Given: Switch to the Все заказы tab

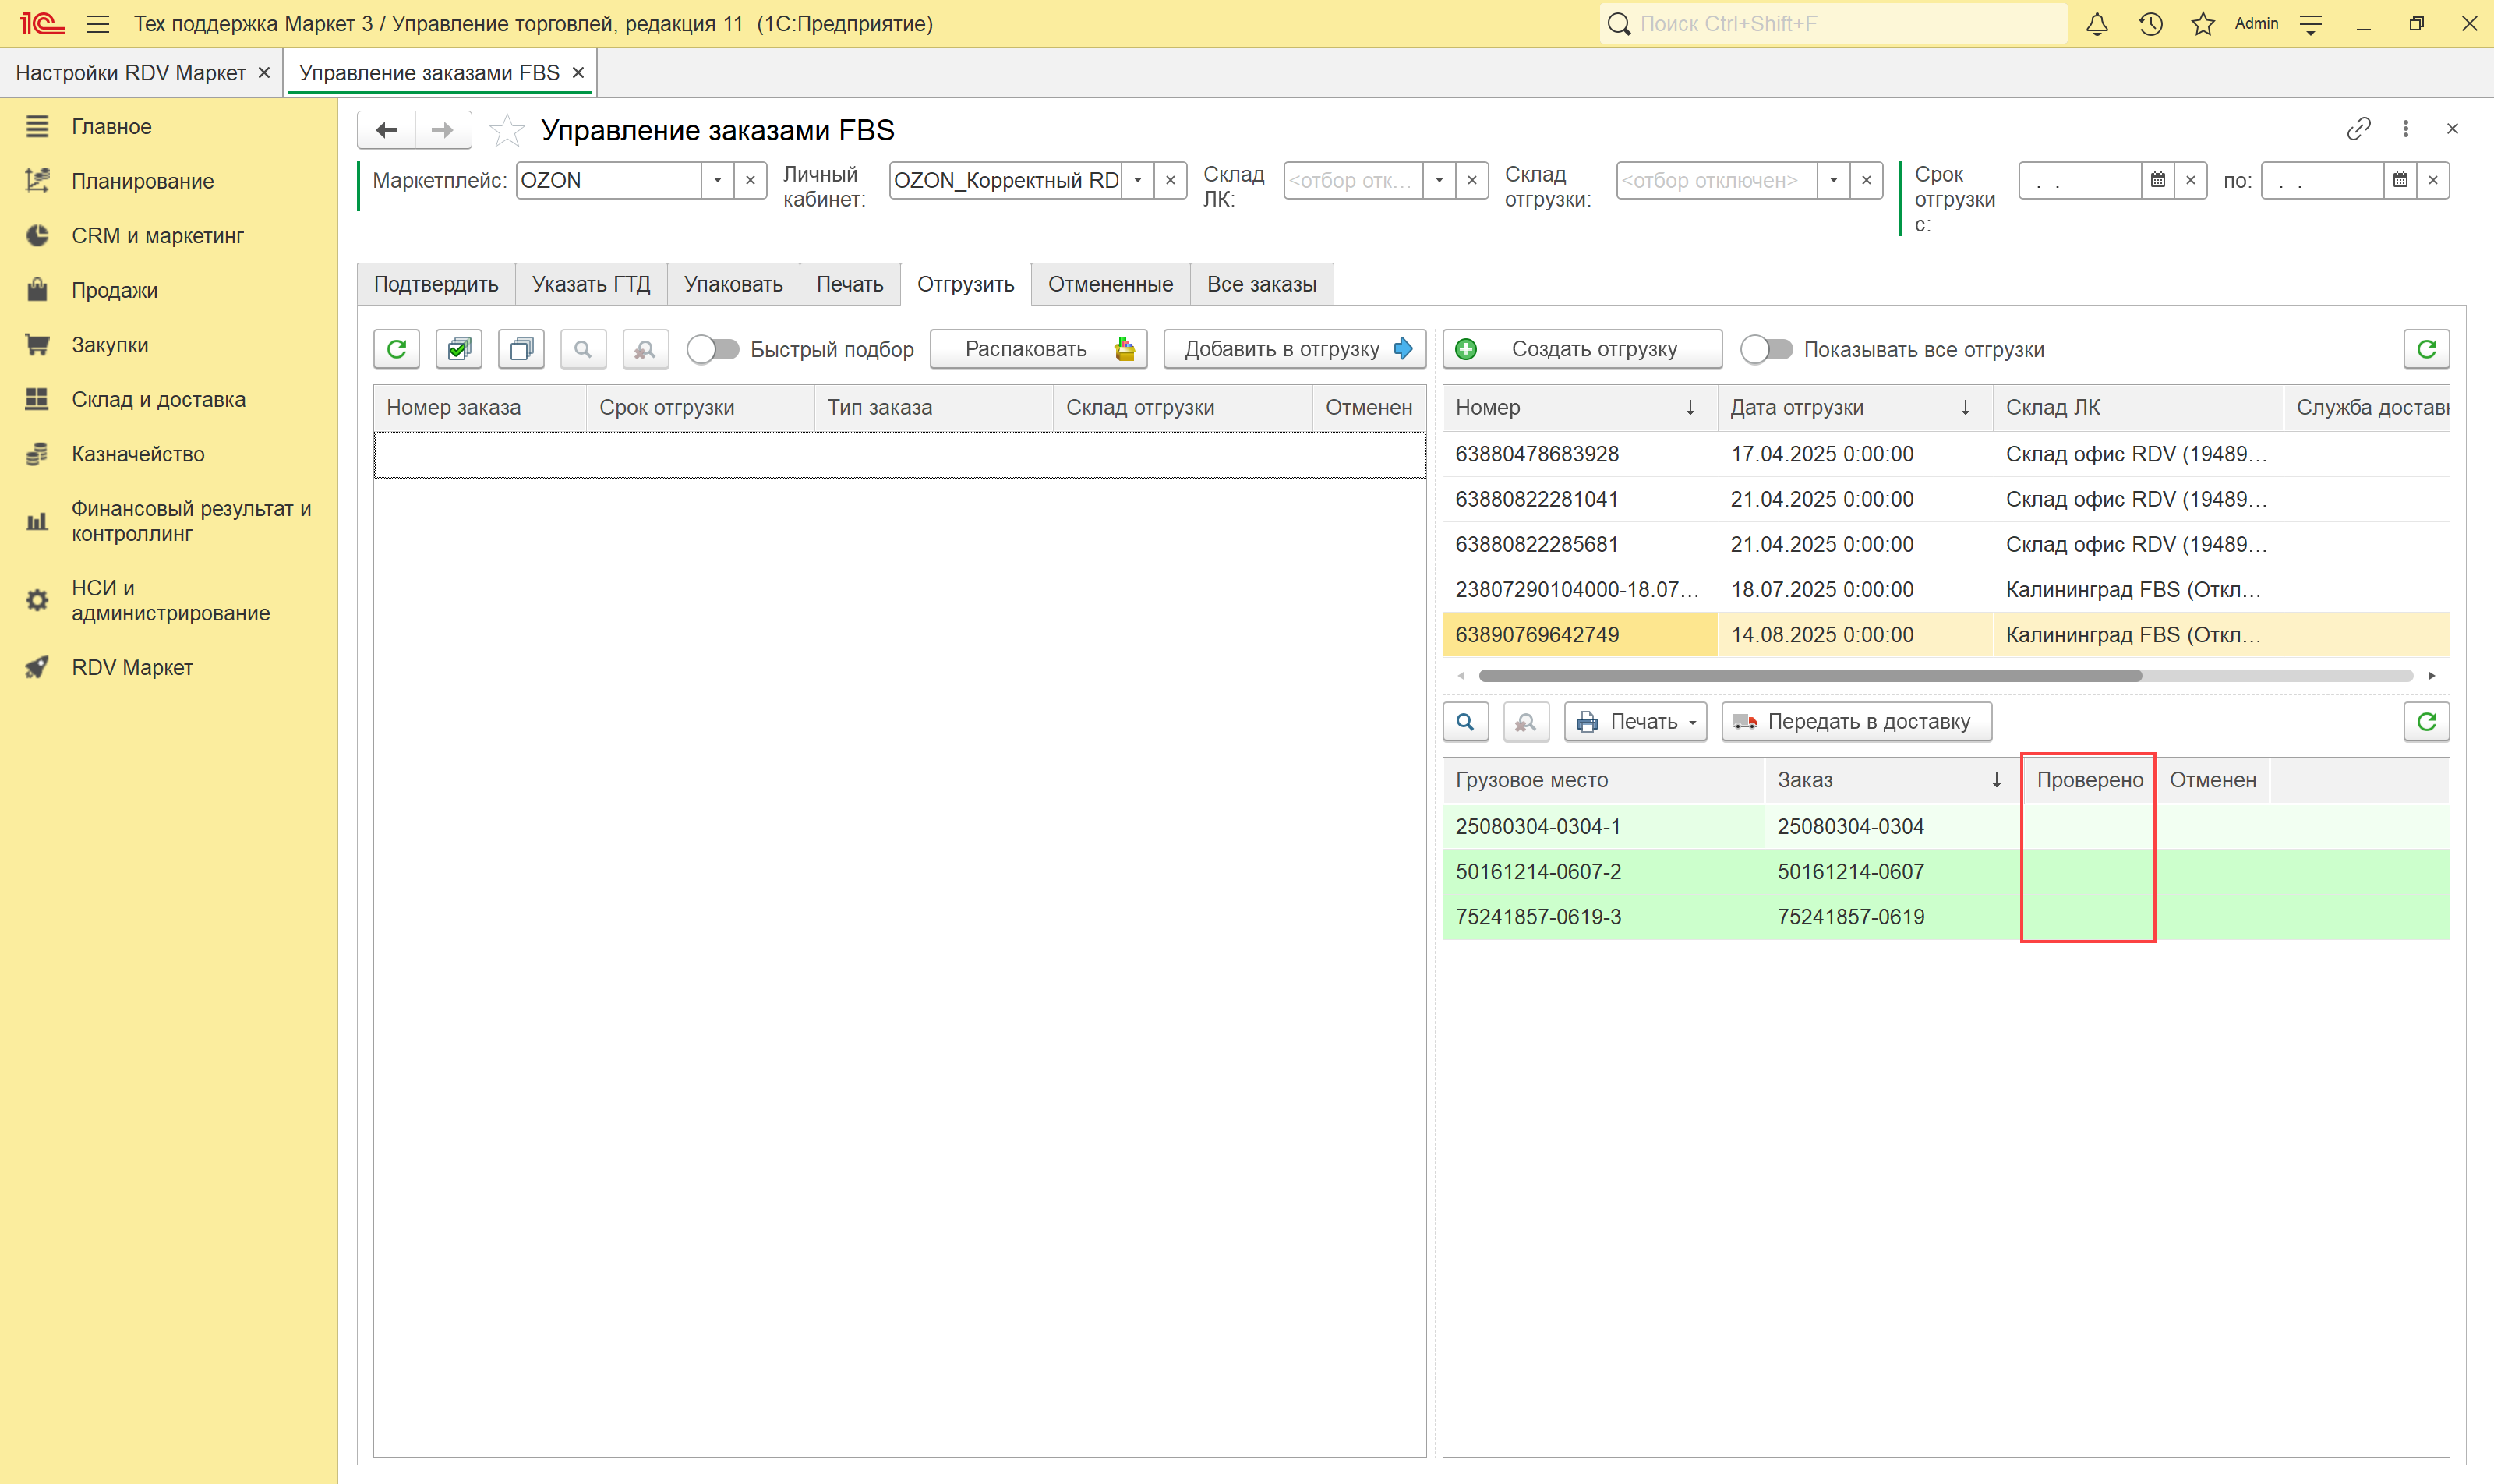Looking at the screenshot, I should (x=1260, y=284).
